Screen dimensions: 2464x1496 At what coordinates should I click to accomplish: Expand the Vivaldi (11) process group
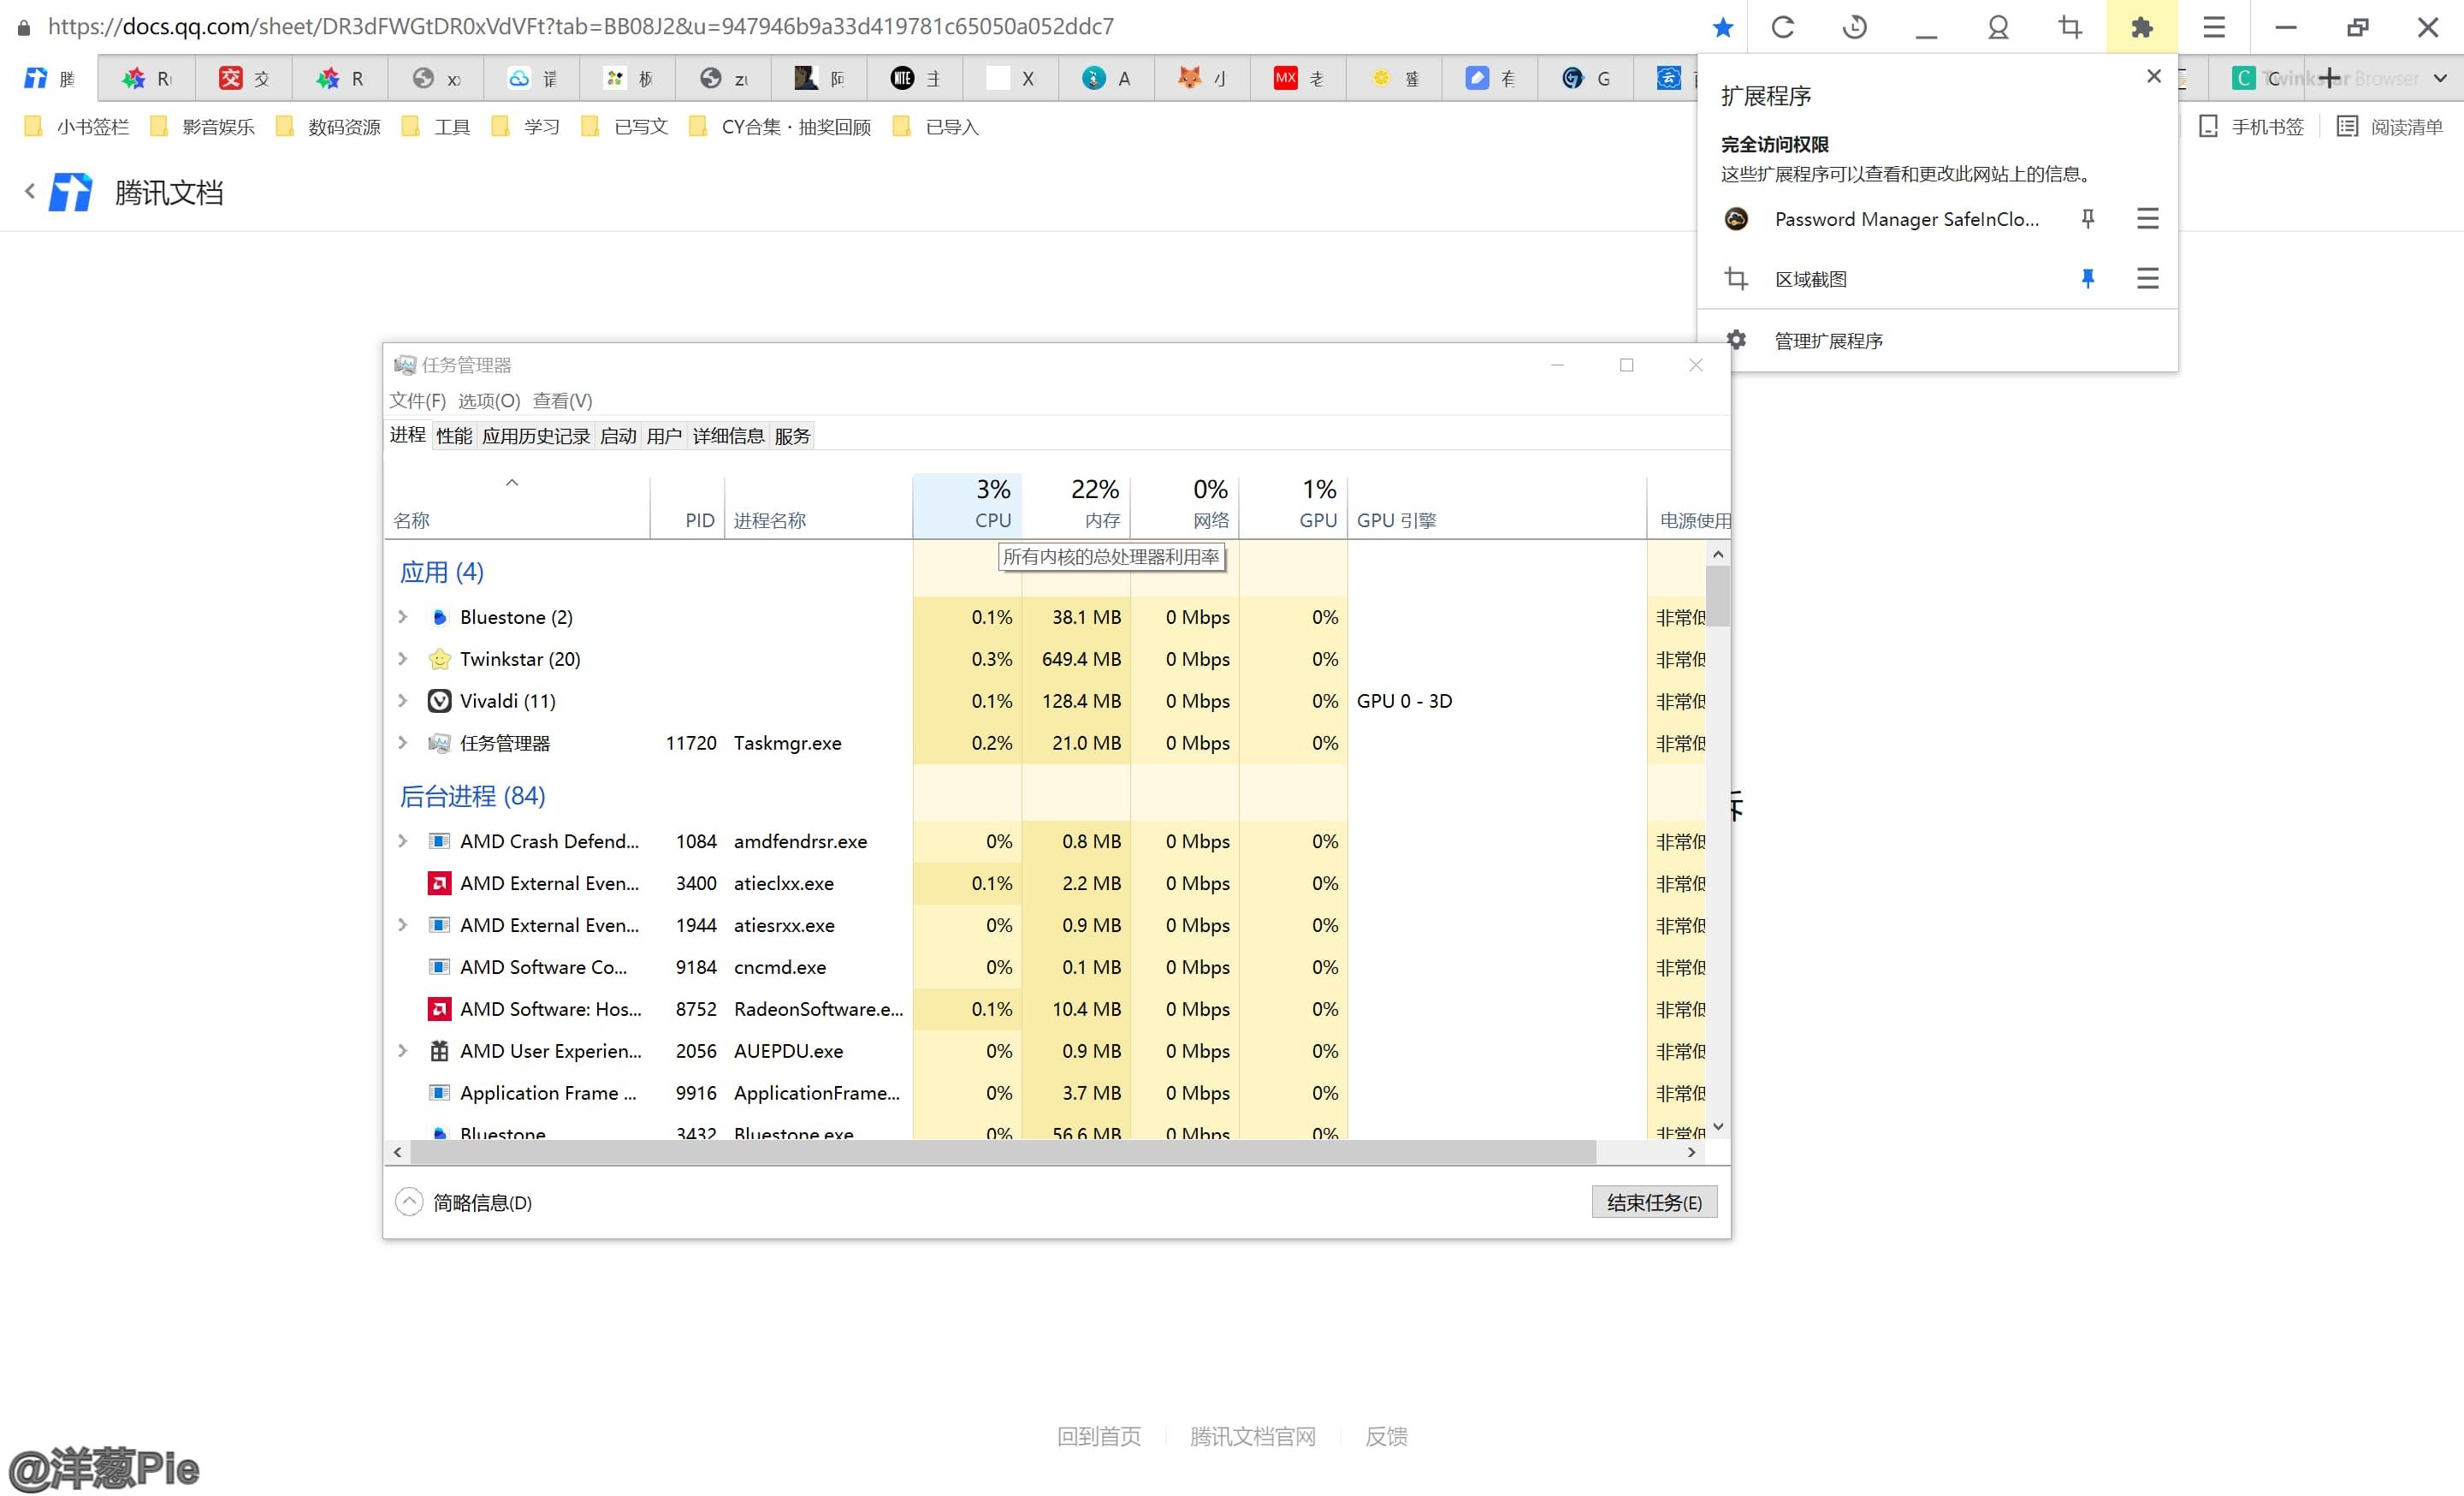click(403, 700)
